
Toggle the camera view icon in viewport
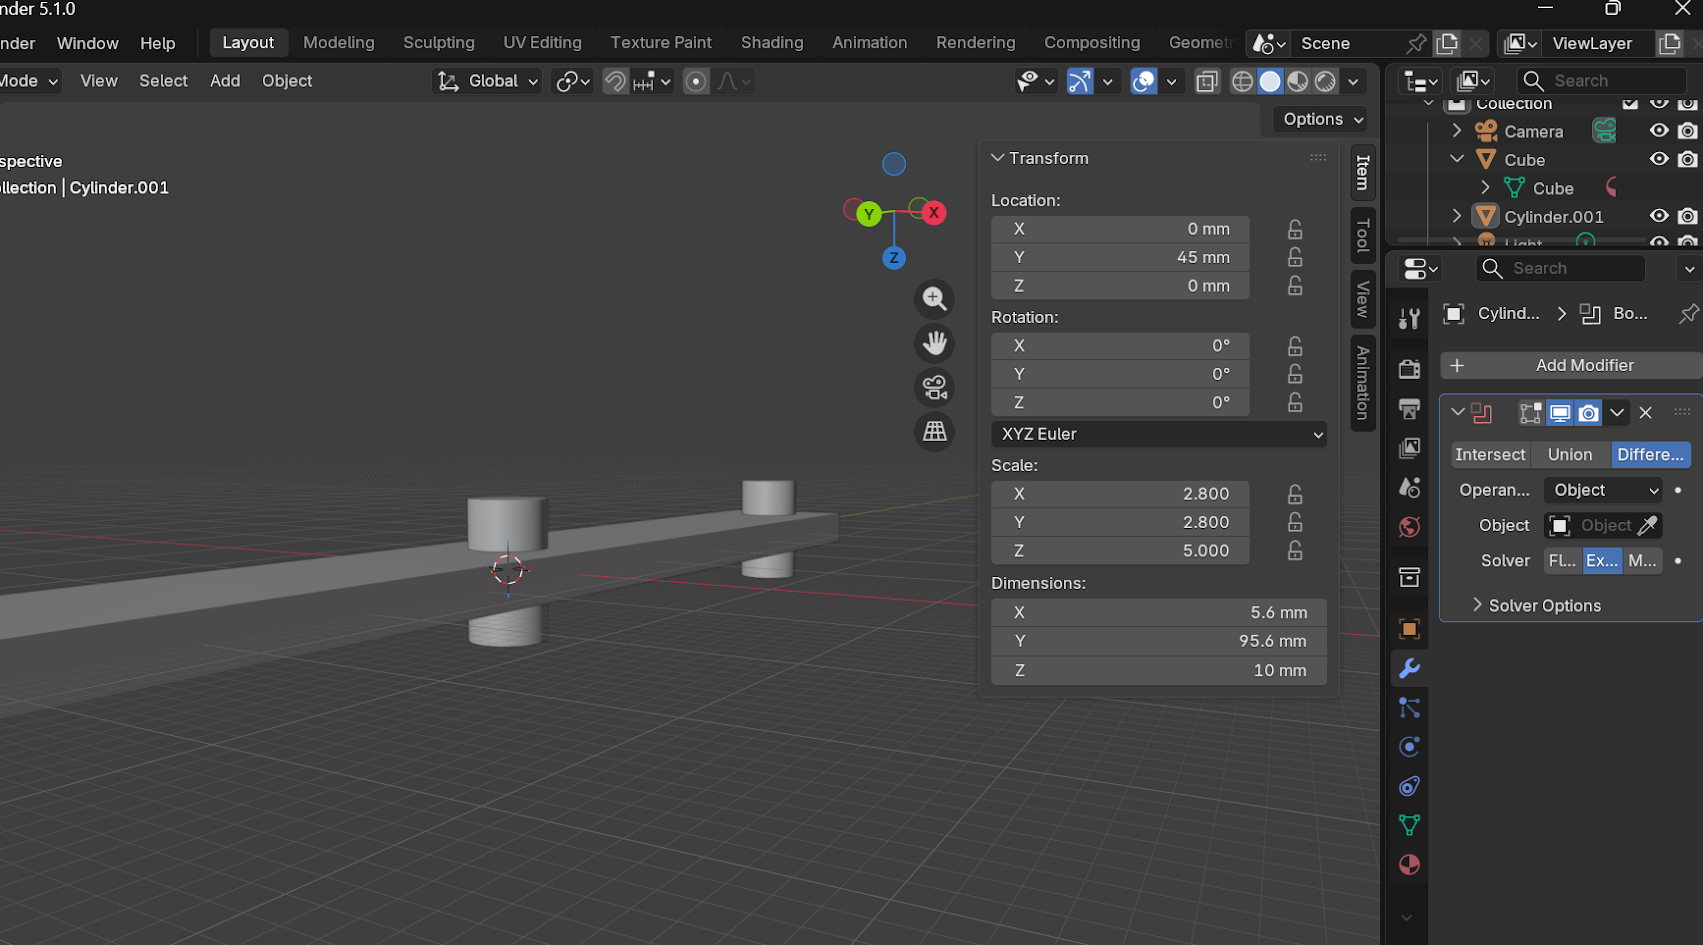935,387
